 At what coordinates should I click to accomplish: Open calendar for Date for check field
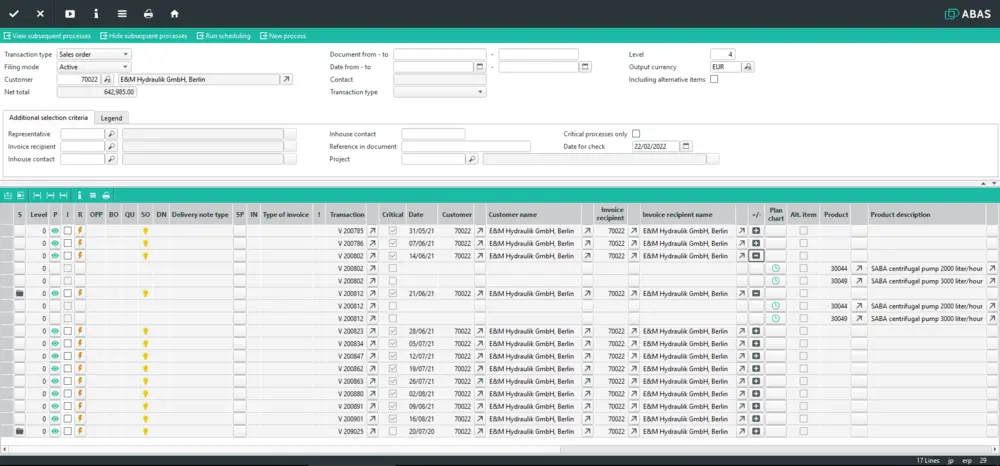click(686, 147)
